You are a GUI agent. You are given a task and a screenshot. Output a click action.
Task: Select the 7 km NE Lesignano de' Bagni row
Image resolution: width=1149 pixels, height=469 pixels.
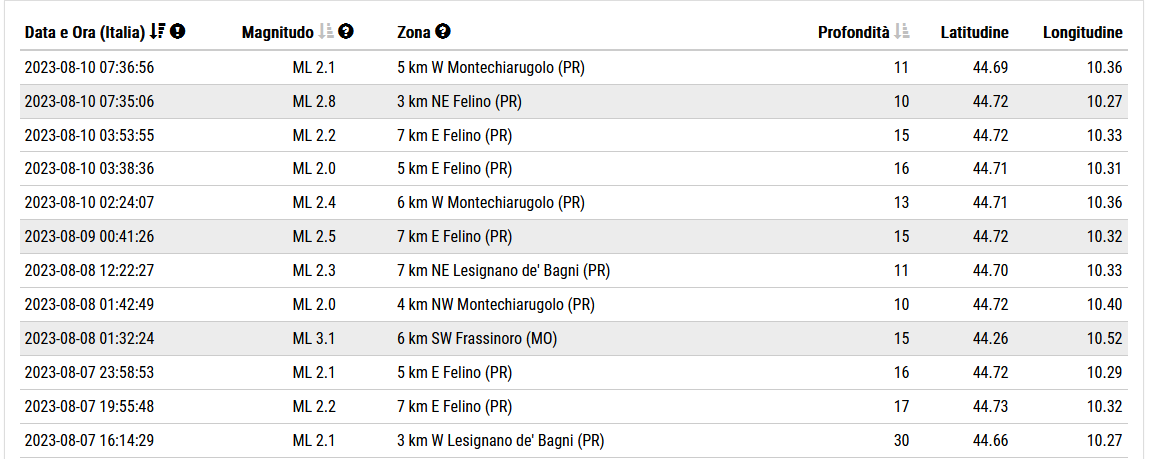[x=503, y=271]
